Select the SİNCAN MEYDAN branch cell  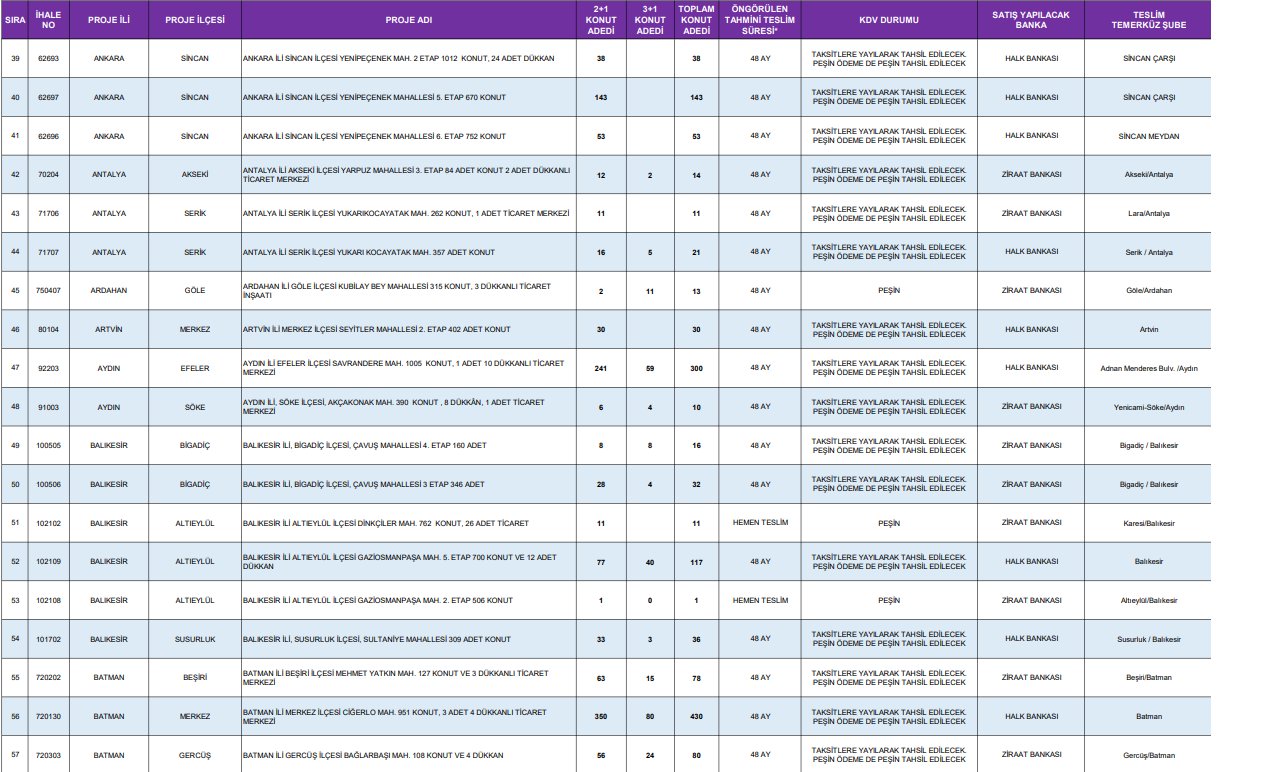tap(1149, 135)
